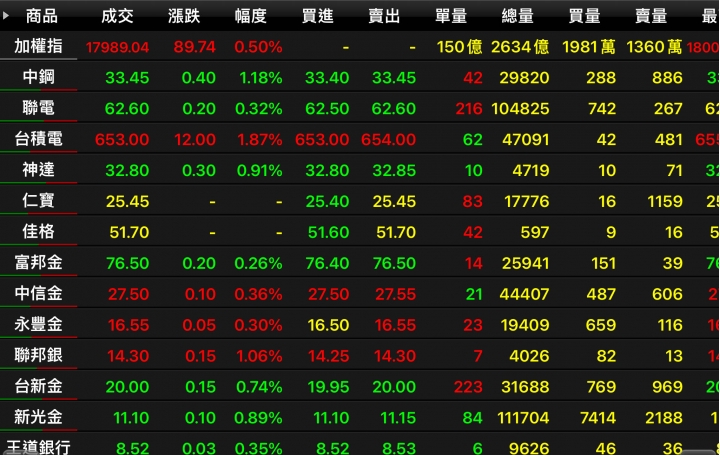Click the 單量 column header
Viewport: 720px width, 455px height.
coord(451,16)
